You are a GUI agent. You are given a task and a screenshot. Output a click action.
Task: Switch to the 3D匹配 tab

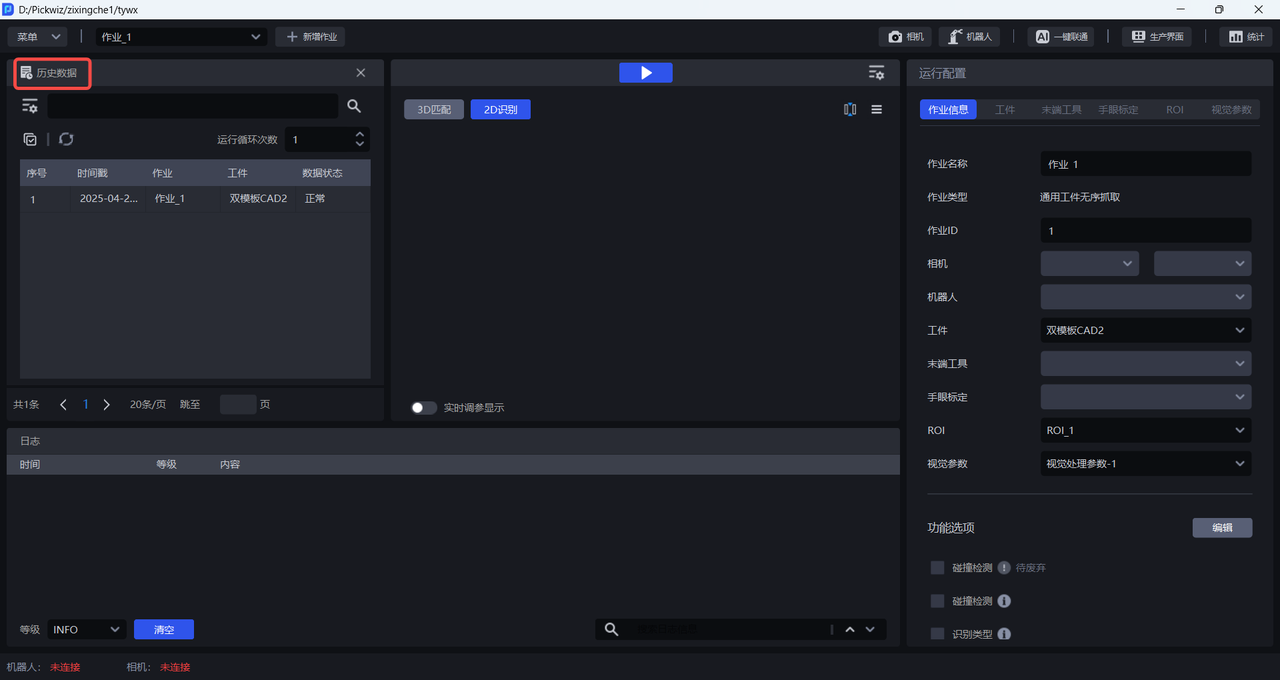click(434, 110)
